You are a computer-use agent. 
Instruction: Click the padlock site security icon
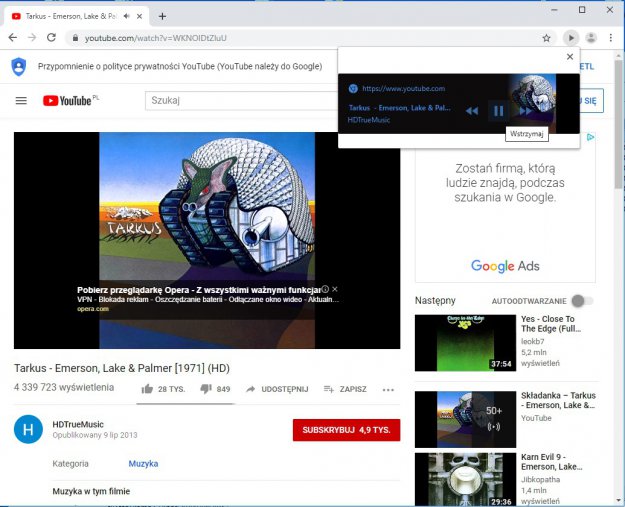(75, 38)
